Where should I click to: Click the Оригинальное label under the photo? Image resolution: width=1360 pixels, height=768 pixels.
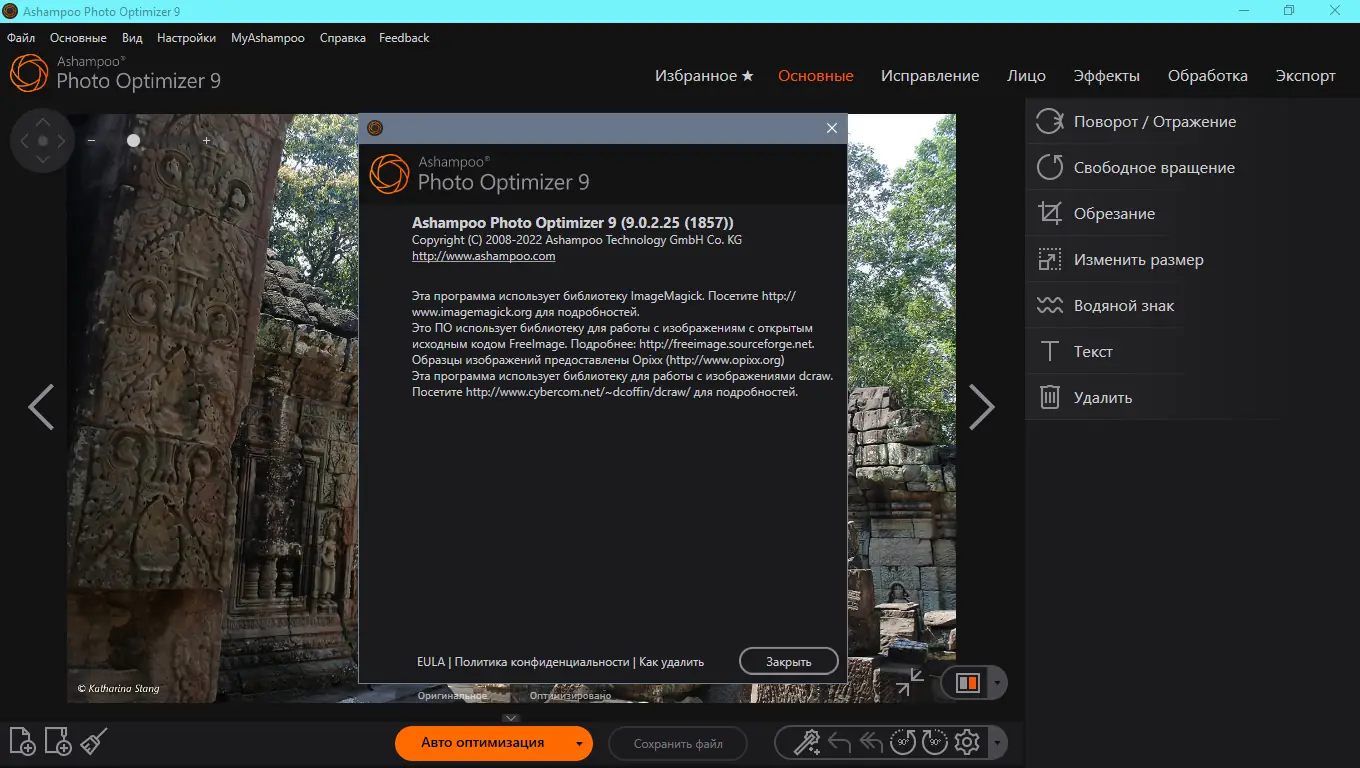(452, 695)
